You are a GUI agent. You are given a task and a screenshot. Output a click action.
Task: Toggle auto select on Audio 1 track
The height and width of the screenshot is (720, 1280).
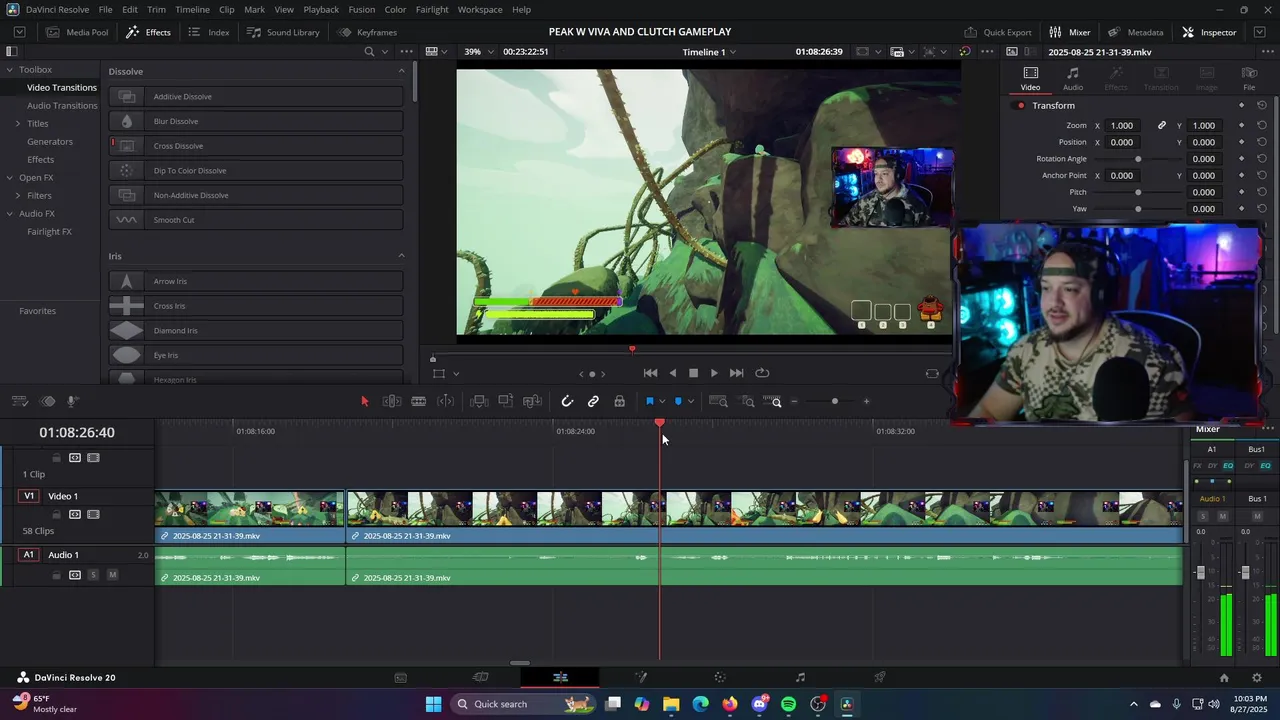click(x=75, y=575)
